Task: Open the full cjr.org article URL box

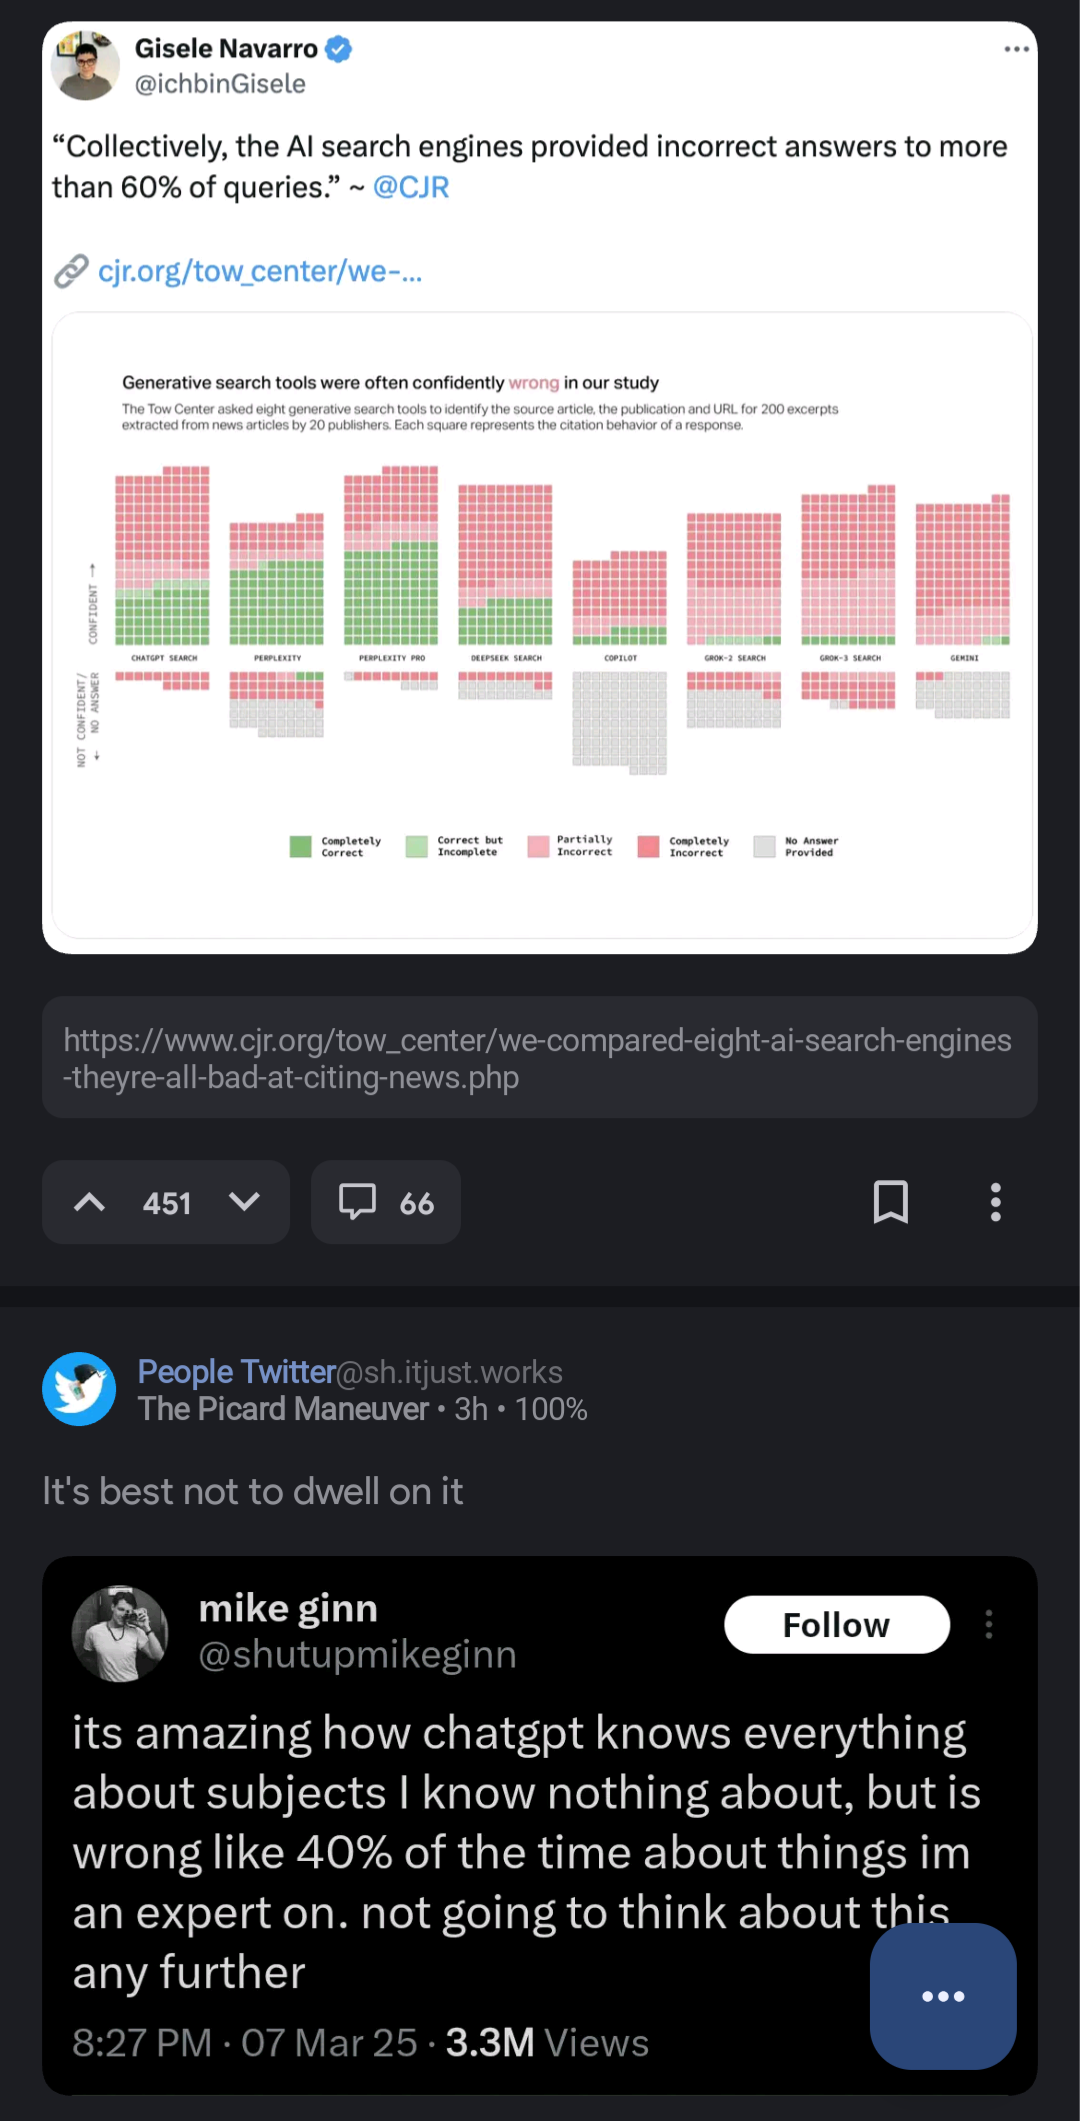Action: tap(539, 1058)
